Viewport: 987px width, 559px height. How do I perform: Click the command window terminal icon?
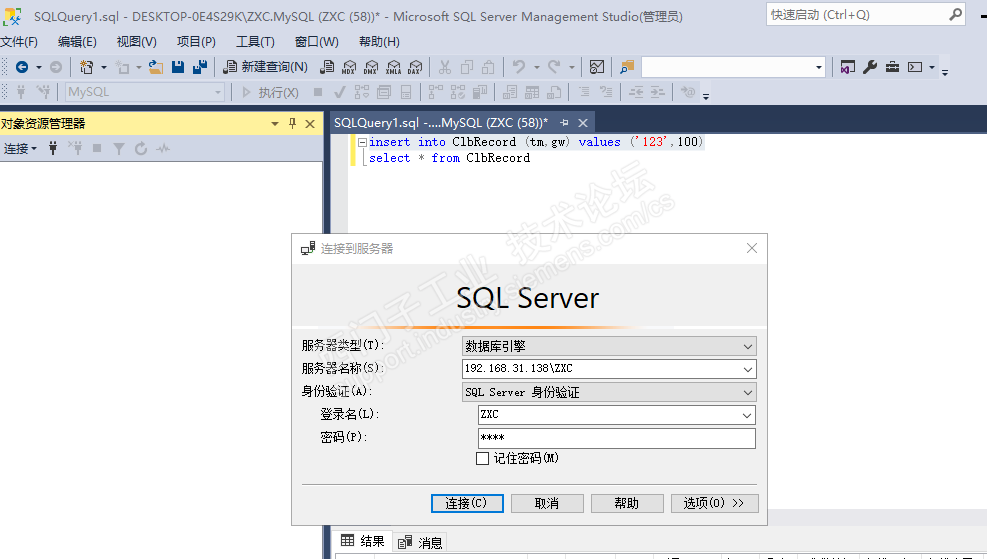(915, 67)
